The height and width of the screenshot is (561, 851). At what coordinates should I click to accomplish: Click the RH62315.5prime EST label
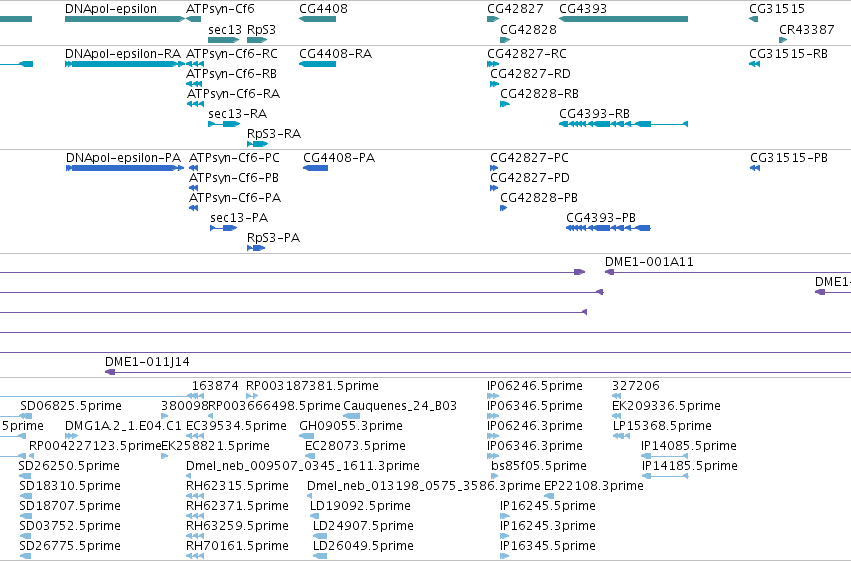point(237,486)
